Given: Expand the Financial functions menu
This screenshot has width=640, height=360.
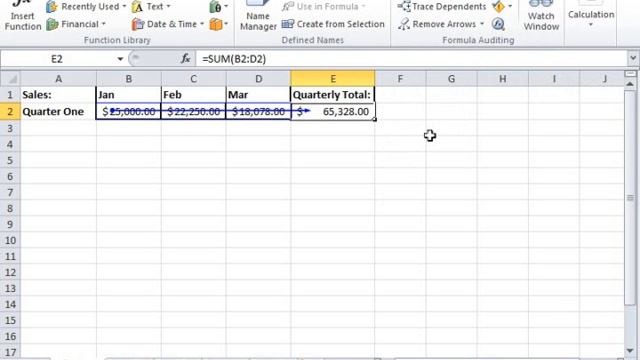Looking at the screenshot, I should (x=76, y=24).
